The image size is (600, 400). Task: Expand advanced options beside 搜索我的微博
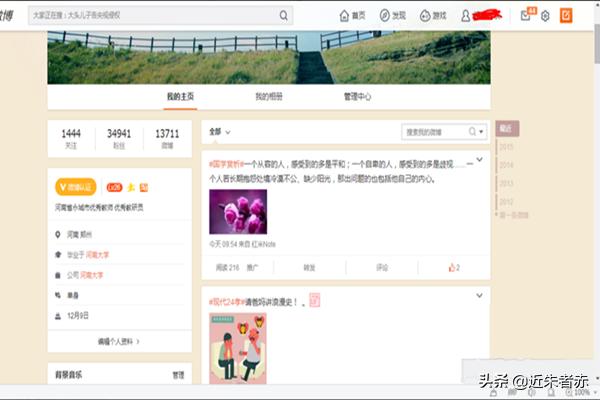tap(480, 132)
